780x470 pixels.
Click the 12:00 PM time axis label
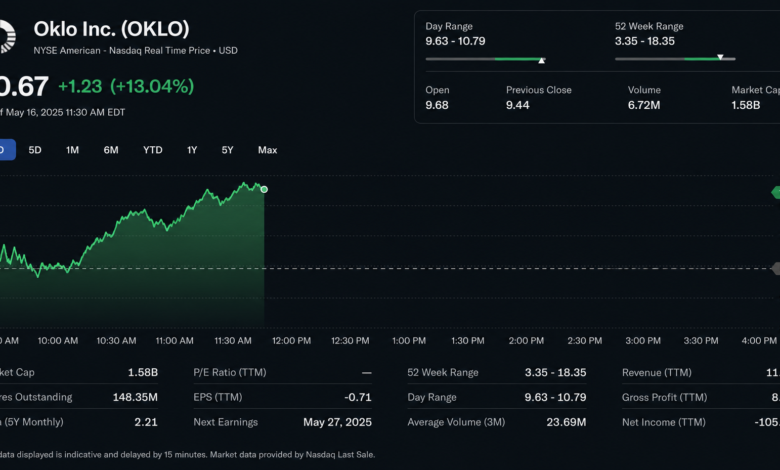292,341
